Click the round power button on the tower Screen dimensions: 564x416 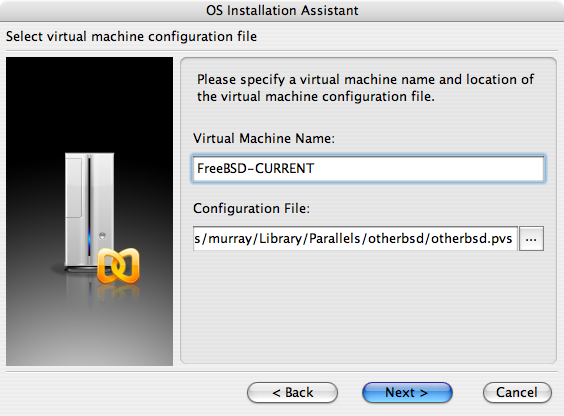tap(102, 236)
